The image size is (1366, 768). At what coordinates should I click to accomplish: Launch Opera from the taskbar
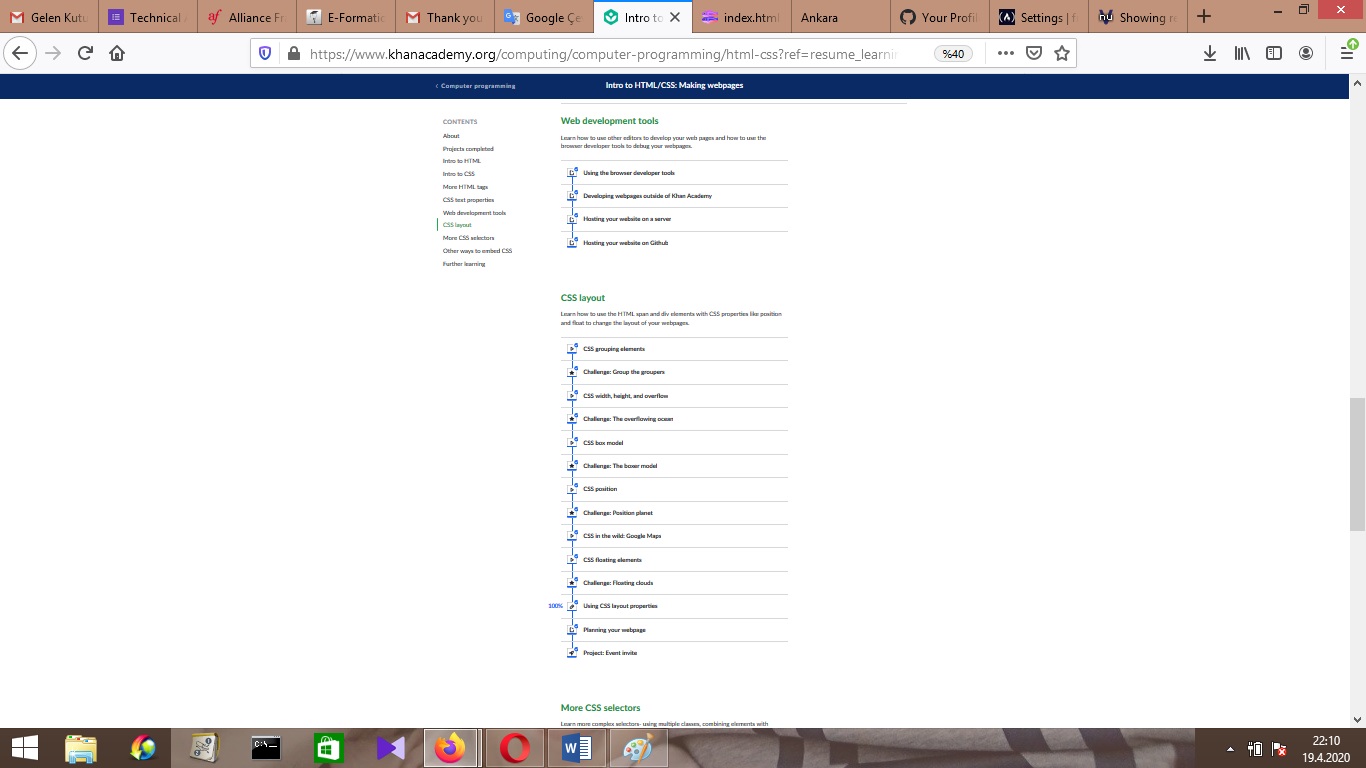[x=515, y=748]
